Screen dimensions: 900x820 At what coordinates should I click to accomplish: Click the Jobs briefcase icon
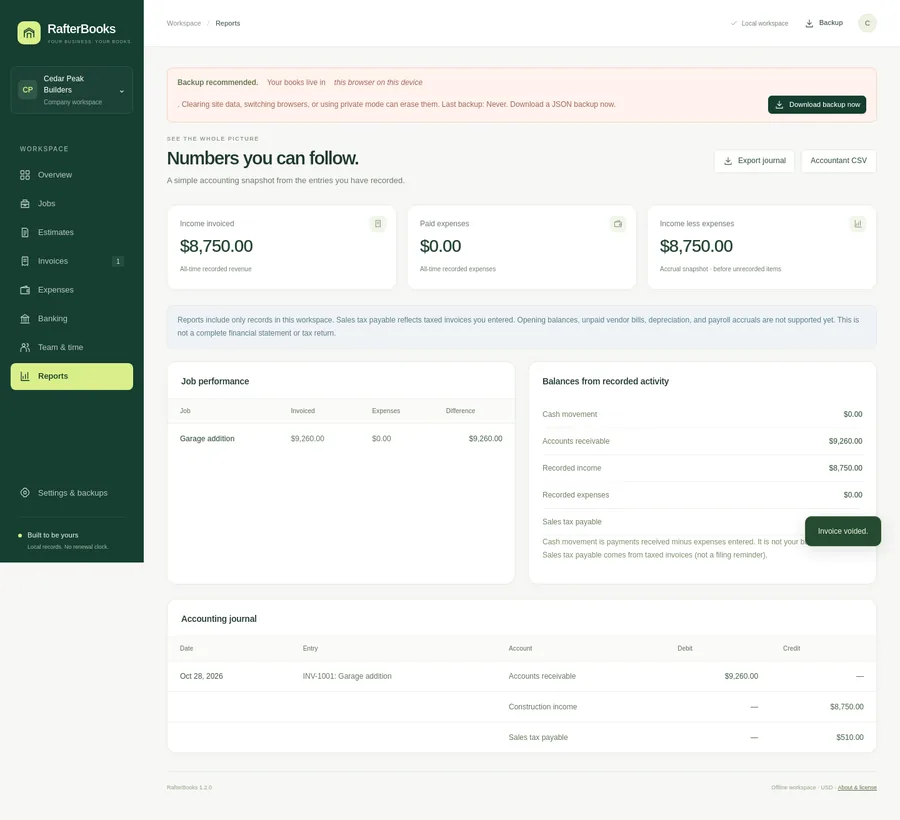pos(25,204)
